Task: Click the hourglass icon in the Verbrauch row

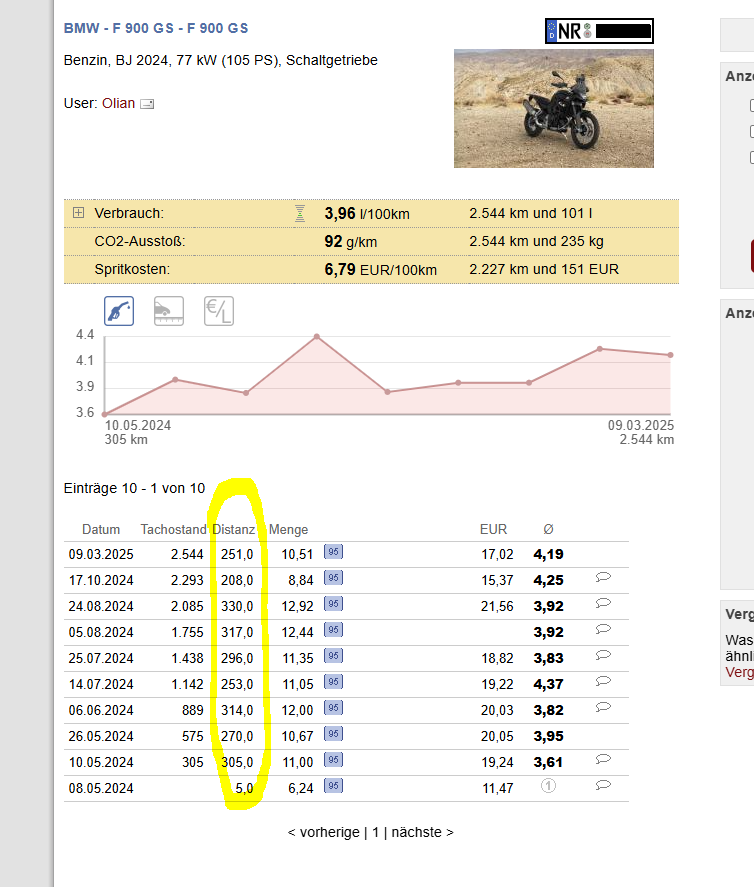Action: point(299,213)
